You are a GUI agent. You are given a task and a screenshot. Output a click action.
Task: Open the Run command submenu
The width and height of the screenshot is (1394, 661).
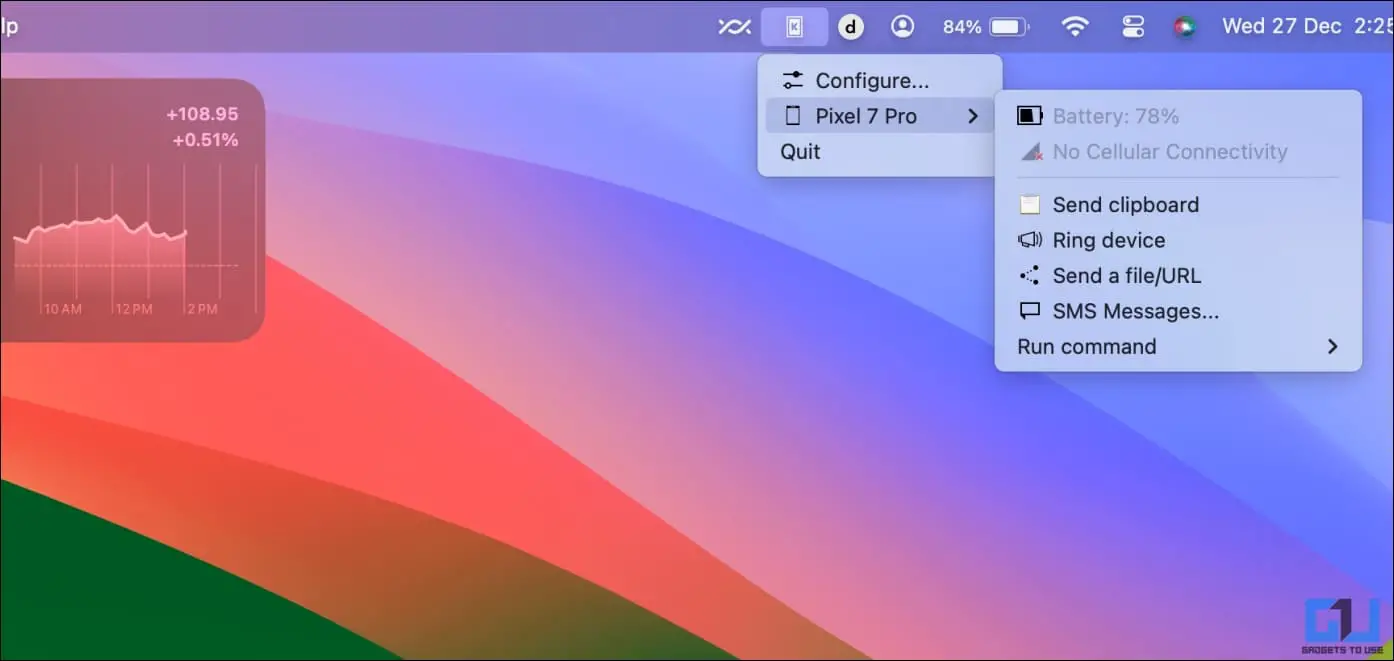(1086, 347)
